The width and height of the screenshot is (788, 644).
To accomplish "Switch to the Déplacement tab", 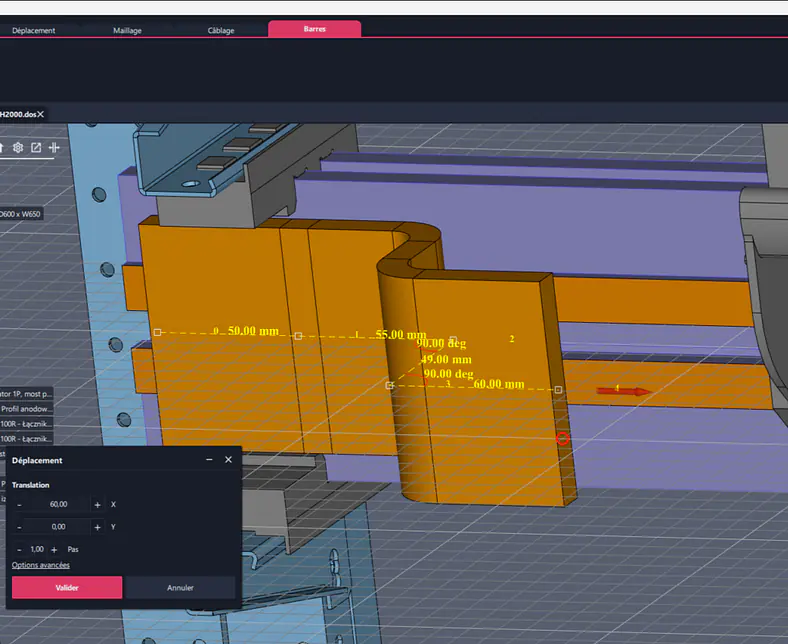I will point(34,30).
